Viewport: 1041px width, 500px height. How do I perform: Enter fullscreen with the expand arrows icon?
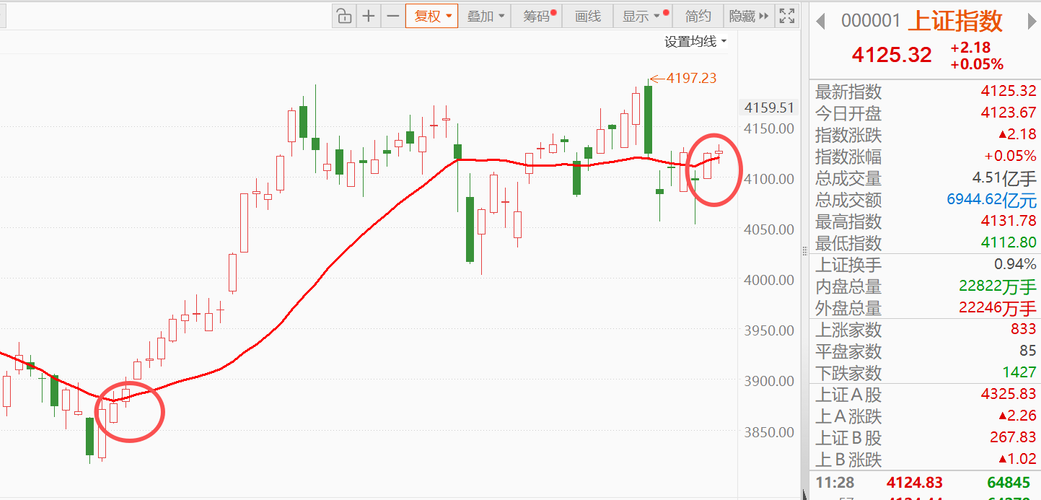coord(787,16)
